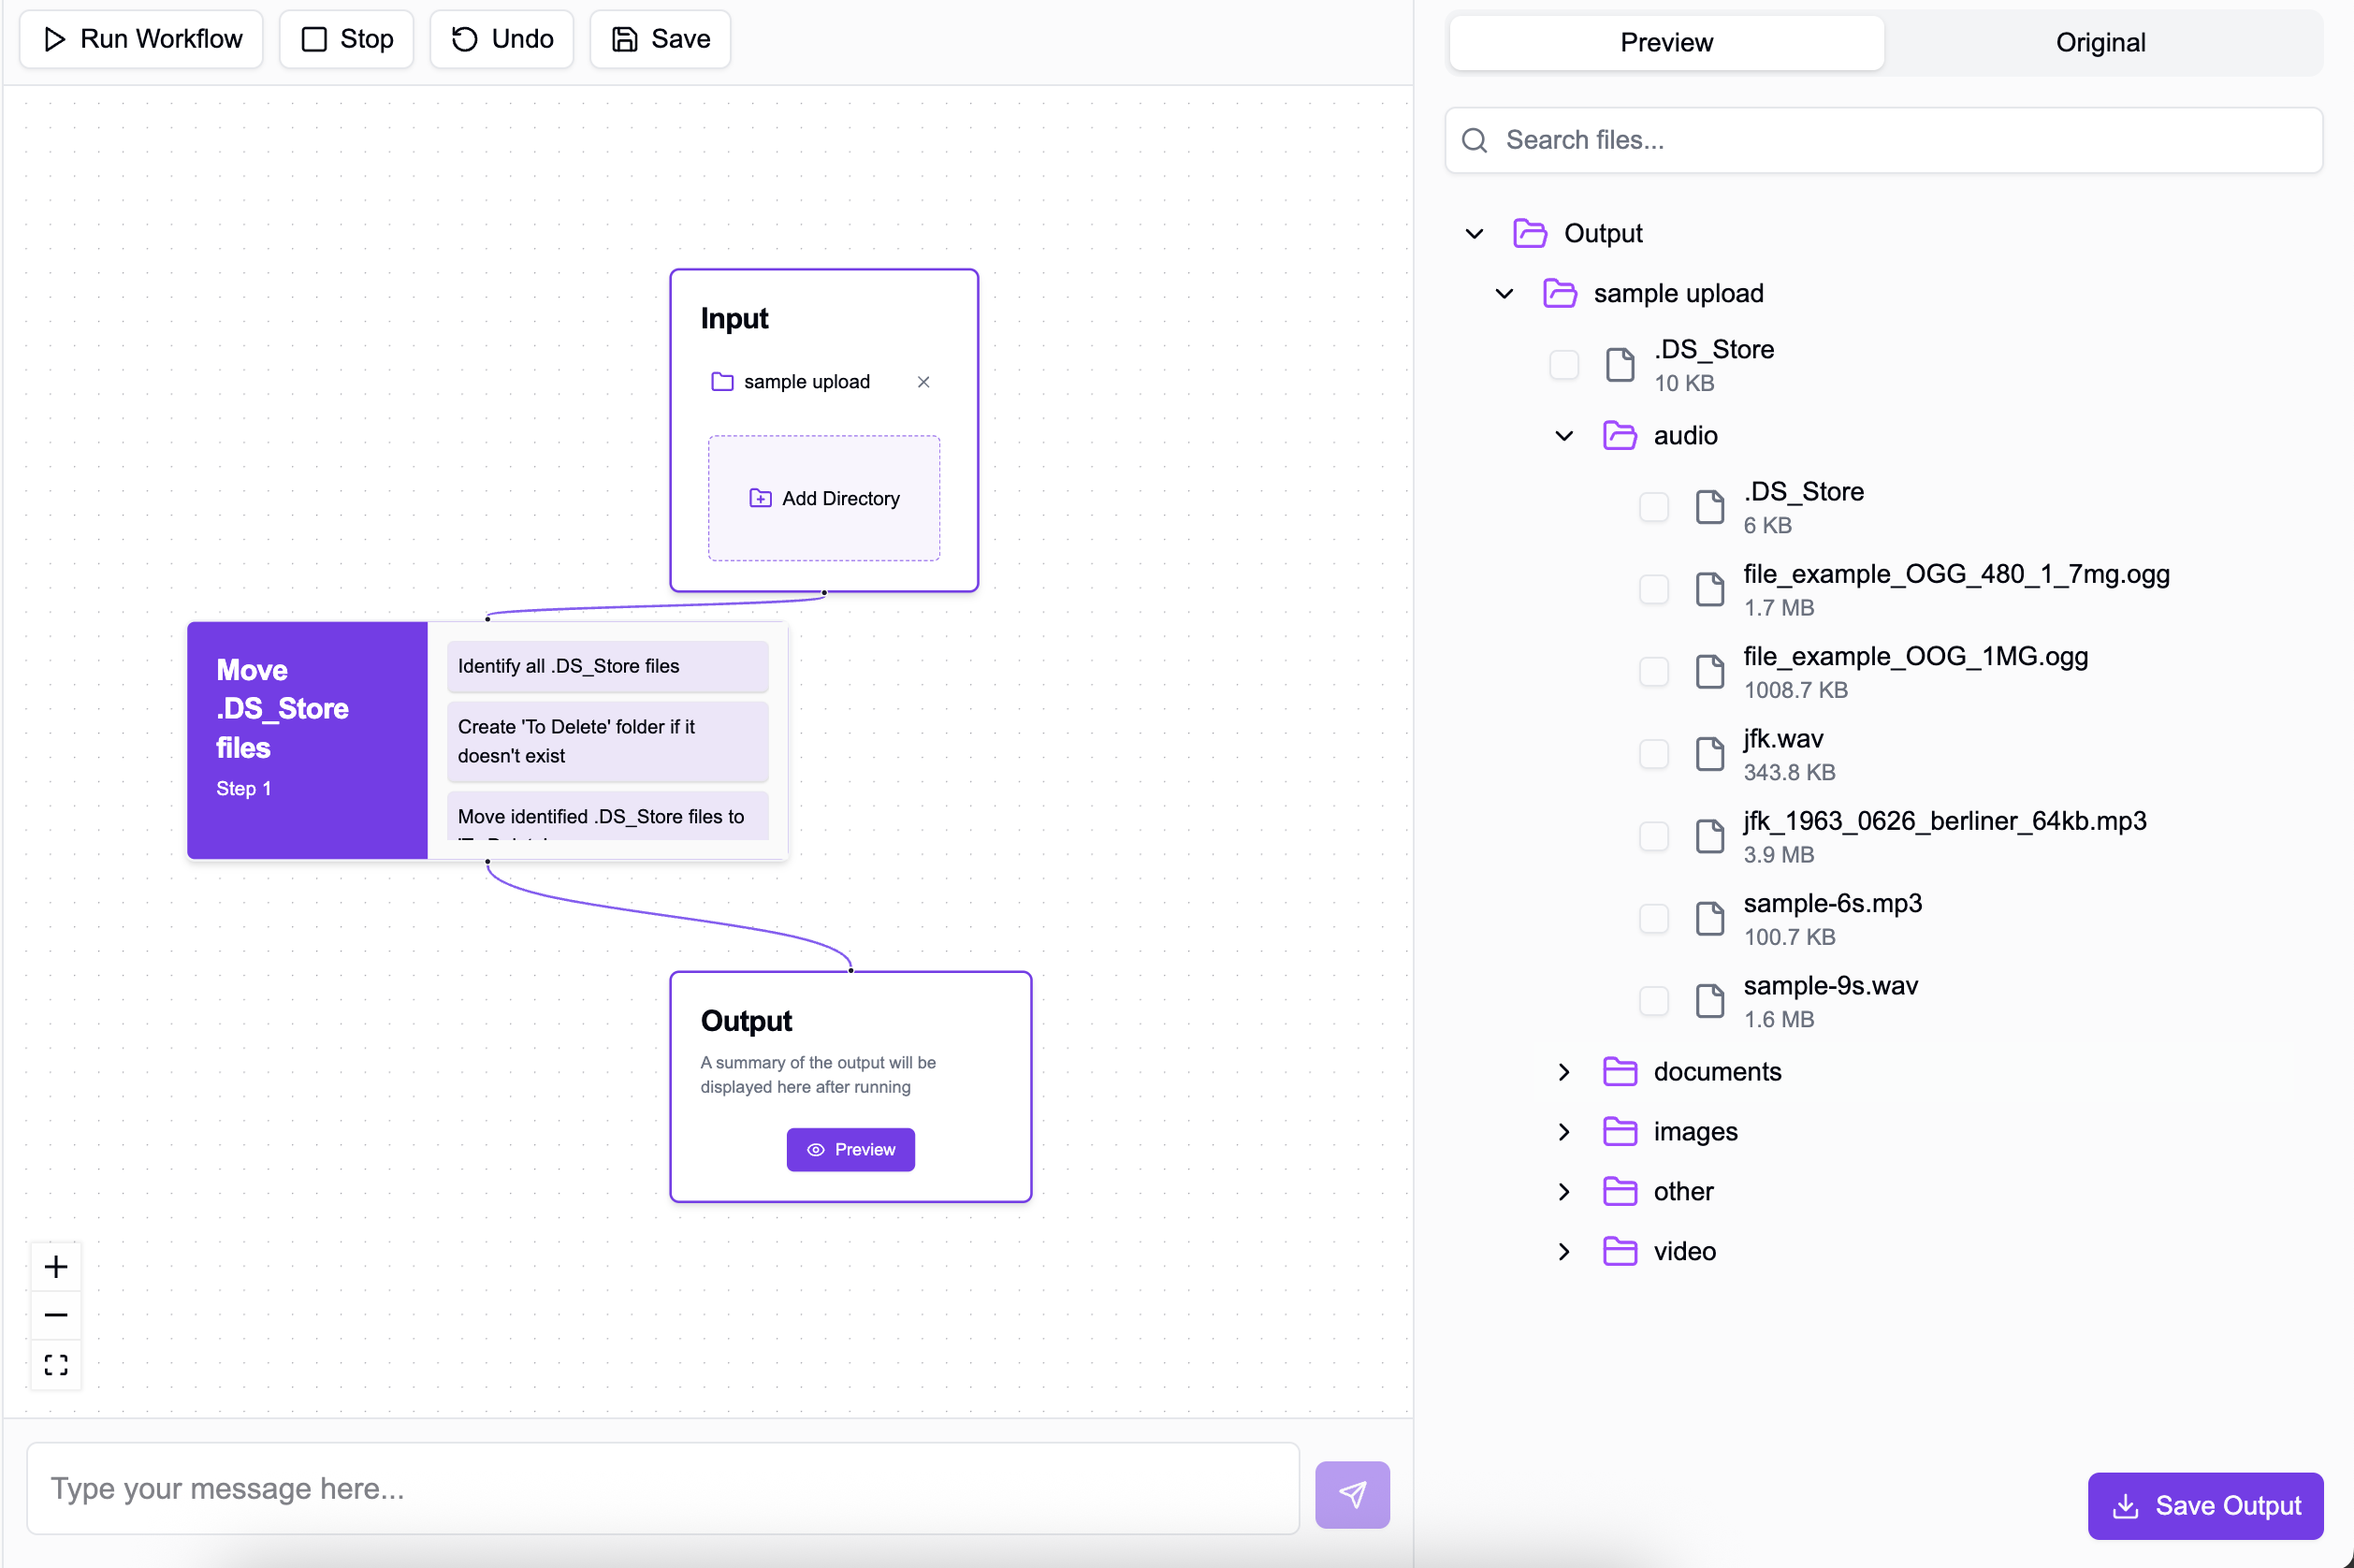
Task: Click the Save Output button
Action: 2205,1505
